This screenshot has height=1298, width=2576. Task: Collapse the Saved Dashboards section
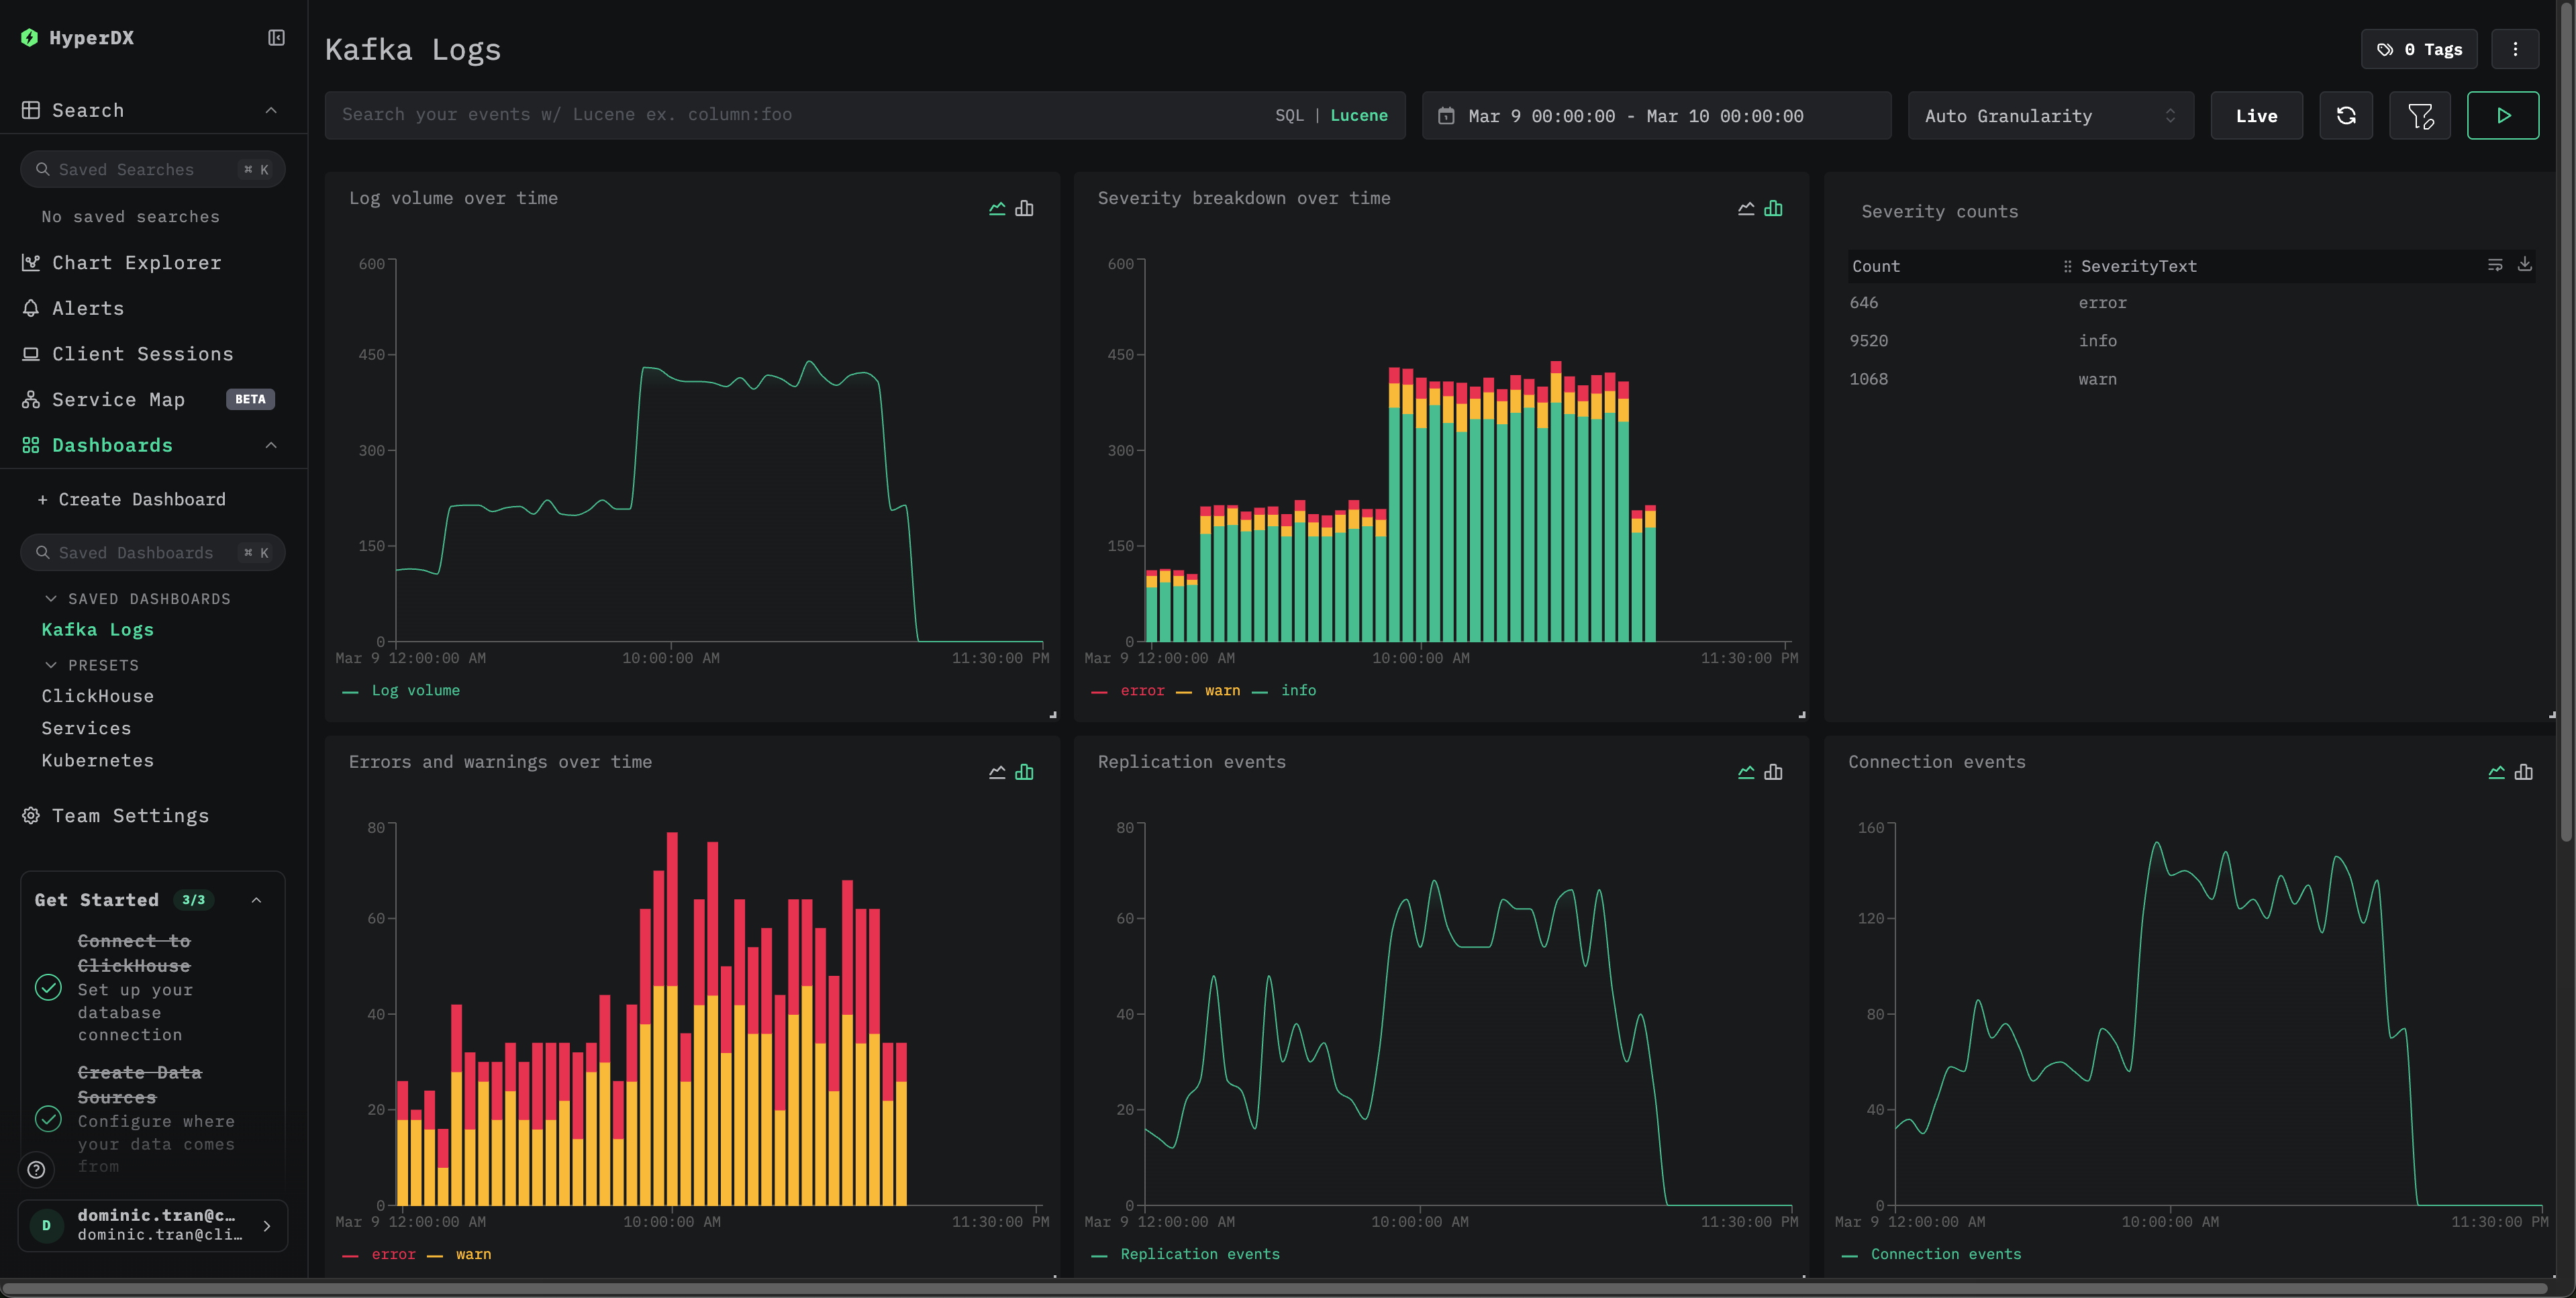click(x=51, y=598)
